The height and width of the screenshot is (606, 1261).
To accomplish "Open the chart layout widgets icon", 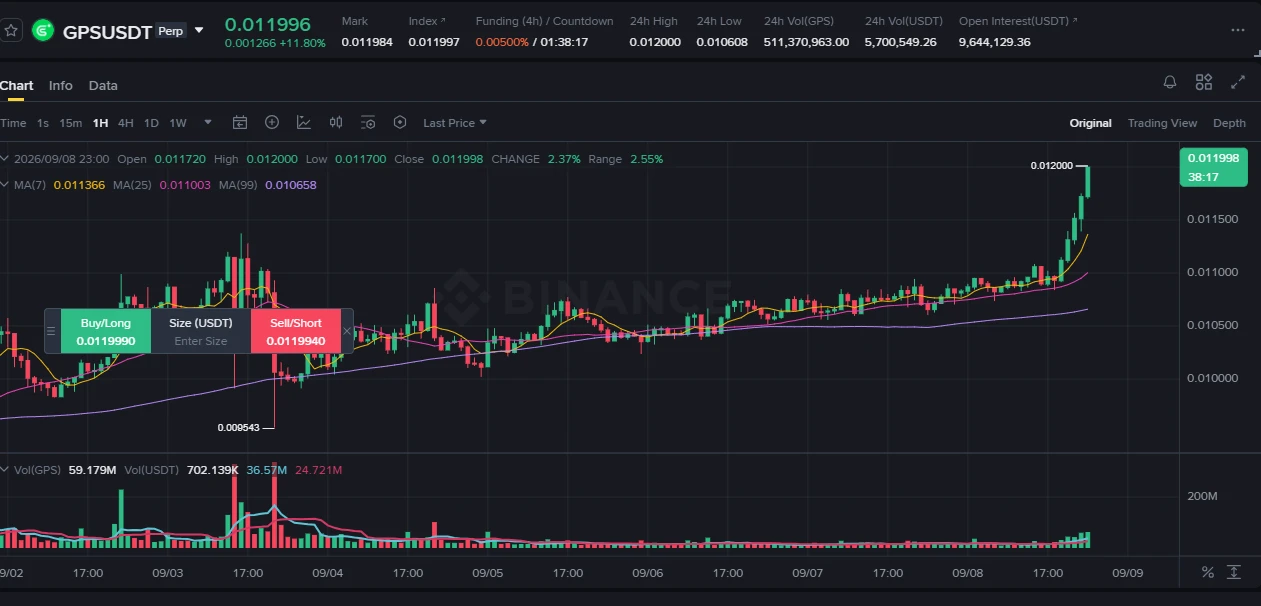I will (1204, 82).
